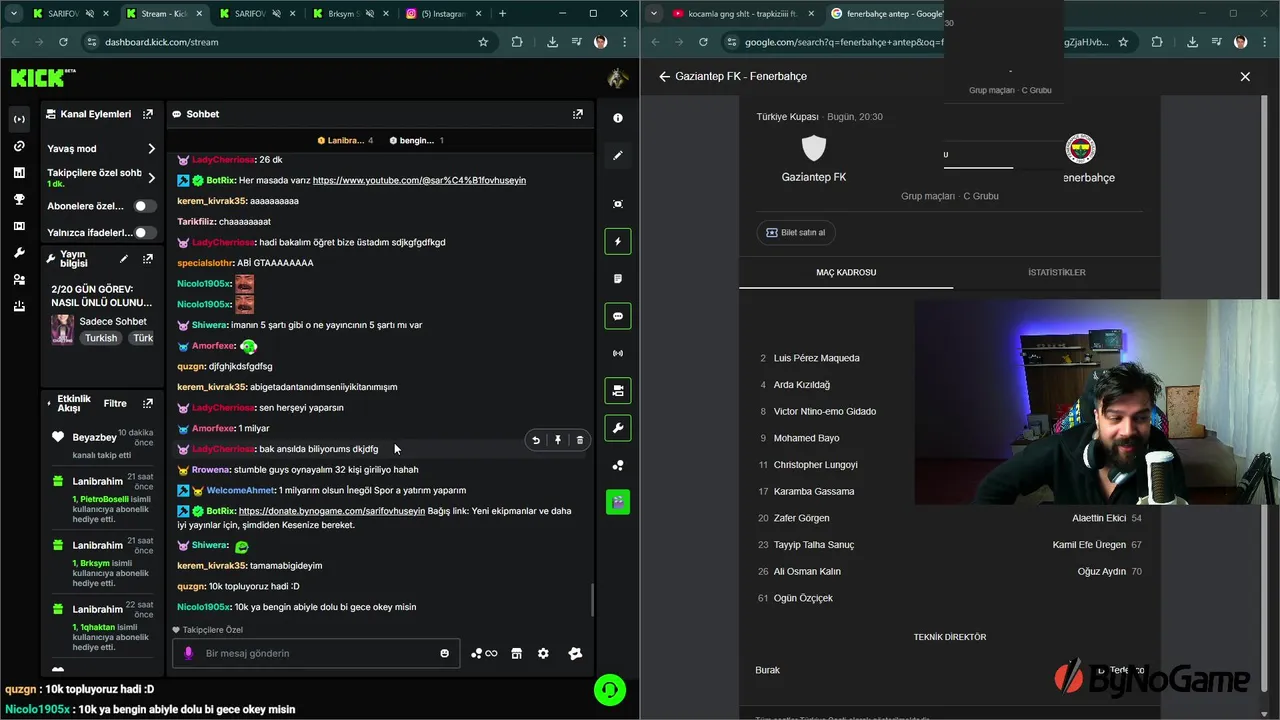Click the Bilet satın al button
The height and width of the screenshot is (720, 1280).
[x=796, y=233]
